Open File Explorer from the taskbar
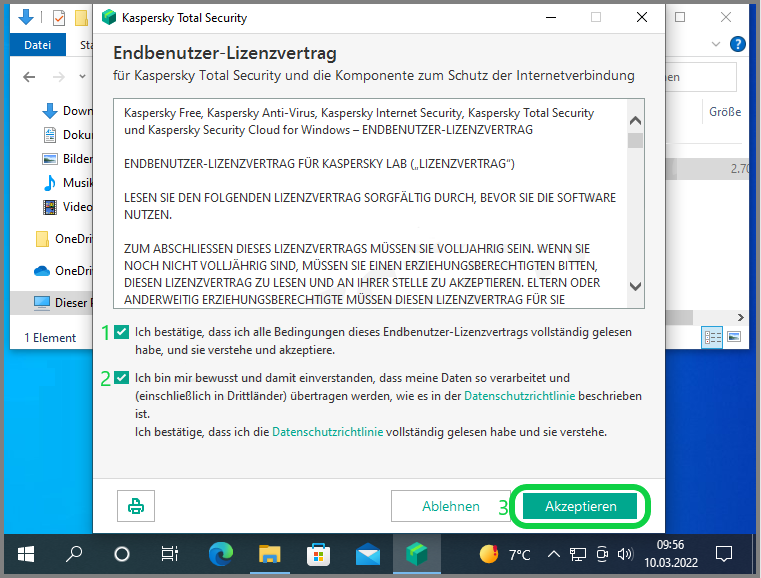The height and width of the screenshot is (578, 761). pyautogui.click(x=269, y=554)
